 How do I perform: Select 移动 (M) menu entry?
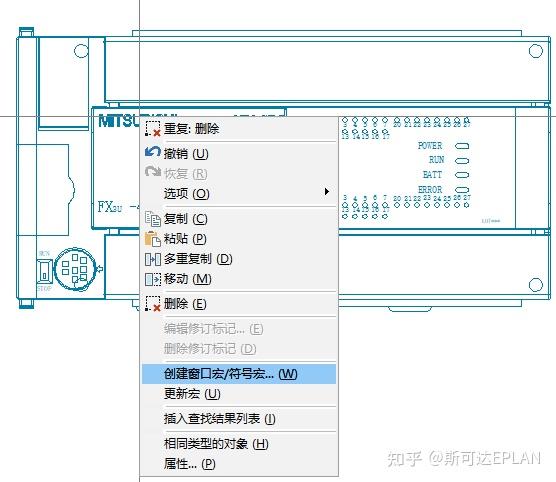pyautogui.click(x=239, y=279)
